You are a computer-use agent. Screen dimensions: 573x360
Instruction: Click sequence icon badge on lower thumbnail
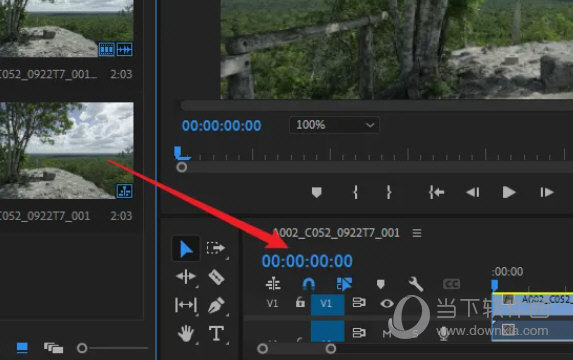click(x=124, y=191)
